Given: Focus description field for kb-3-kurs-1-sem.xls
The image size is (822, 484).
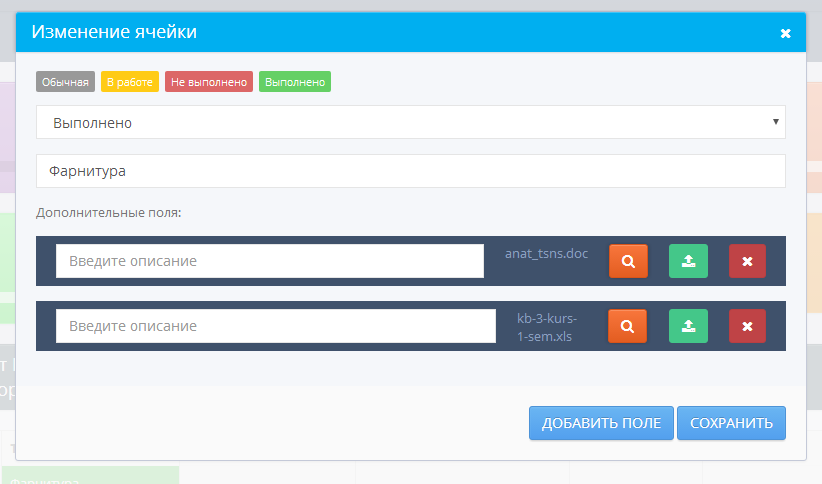Looking at the screenshot, I should pyautogui.click(x=276, y=326).
